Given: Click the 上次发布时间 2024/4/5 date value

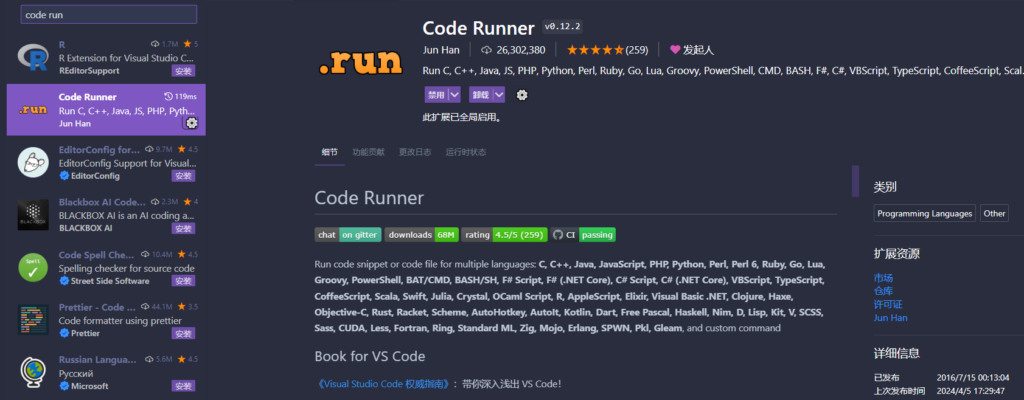Looking at the screenshot, I should tap(972, 391).
